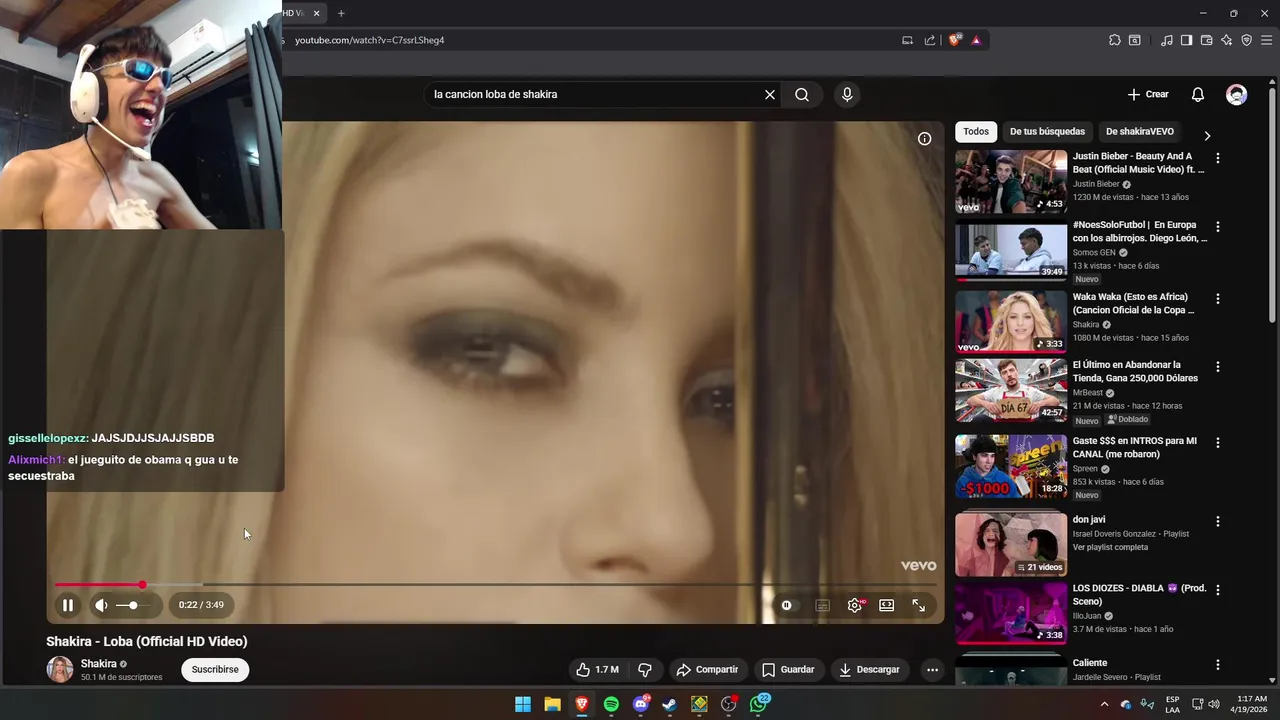Open a new browser tab with plus
Screen dimensions: 1280x720
point(341,13)
